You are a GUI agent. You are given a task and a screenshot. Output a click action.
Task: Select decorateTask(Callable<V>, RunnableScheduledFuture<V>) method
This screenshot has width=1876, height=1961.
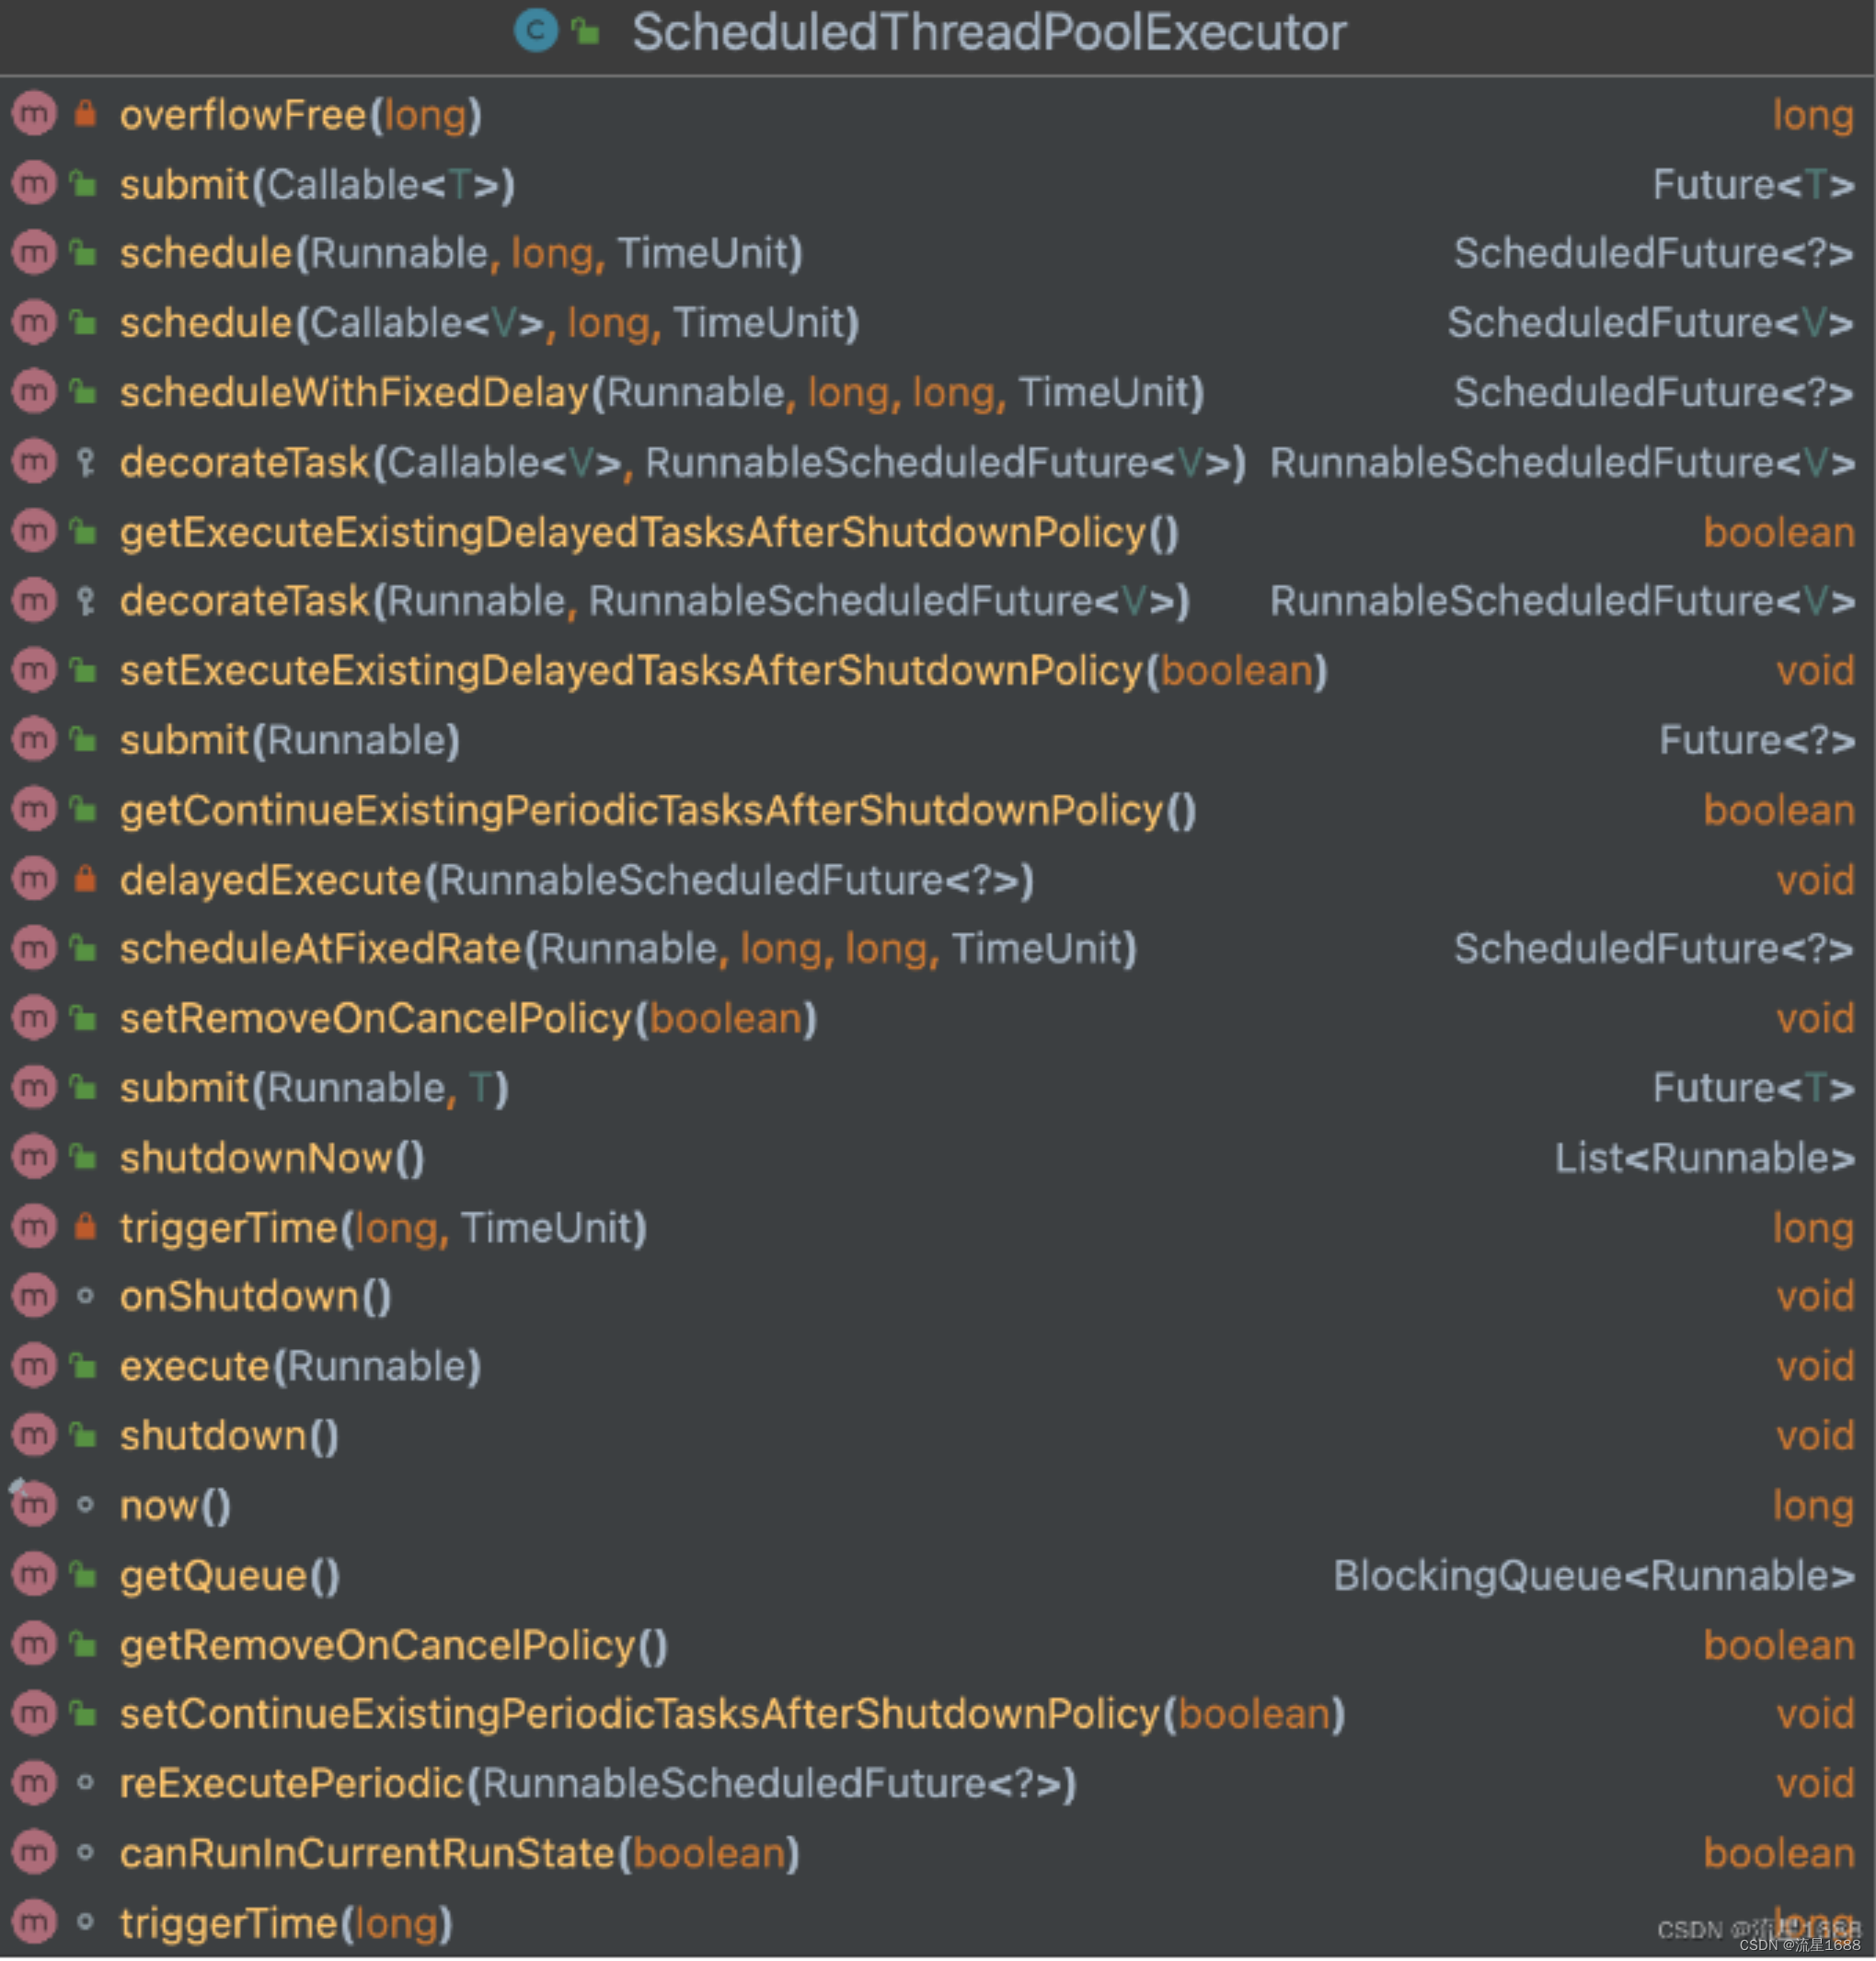(683, 463)
